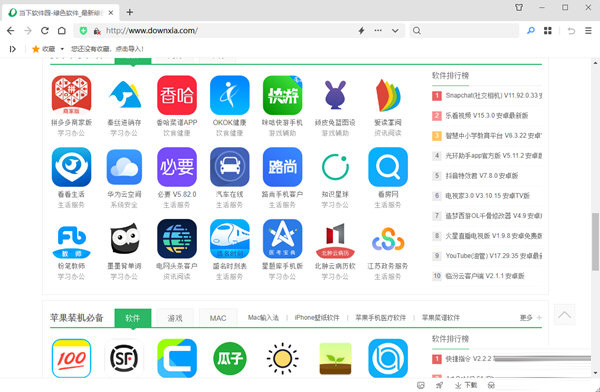Screen dimensions: 600x392
Task: Open the extensions grid icon
Action: pyautogui.click(x=548, y=31)
